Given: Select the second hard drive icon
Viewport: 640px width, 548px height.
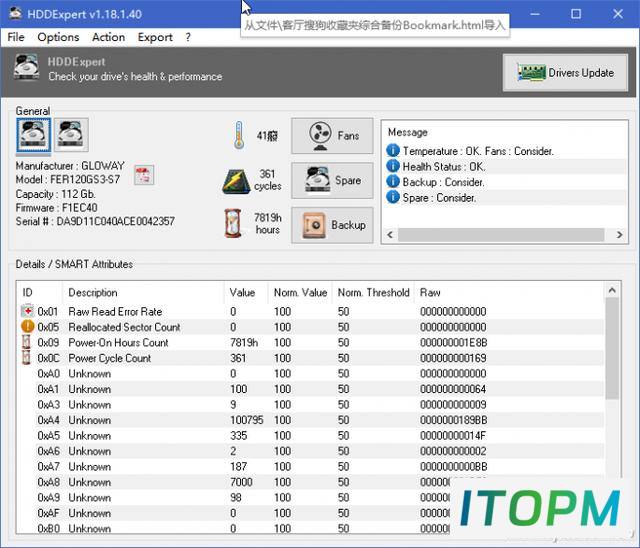Looking at the screenshot, I should coord(71,135).
